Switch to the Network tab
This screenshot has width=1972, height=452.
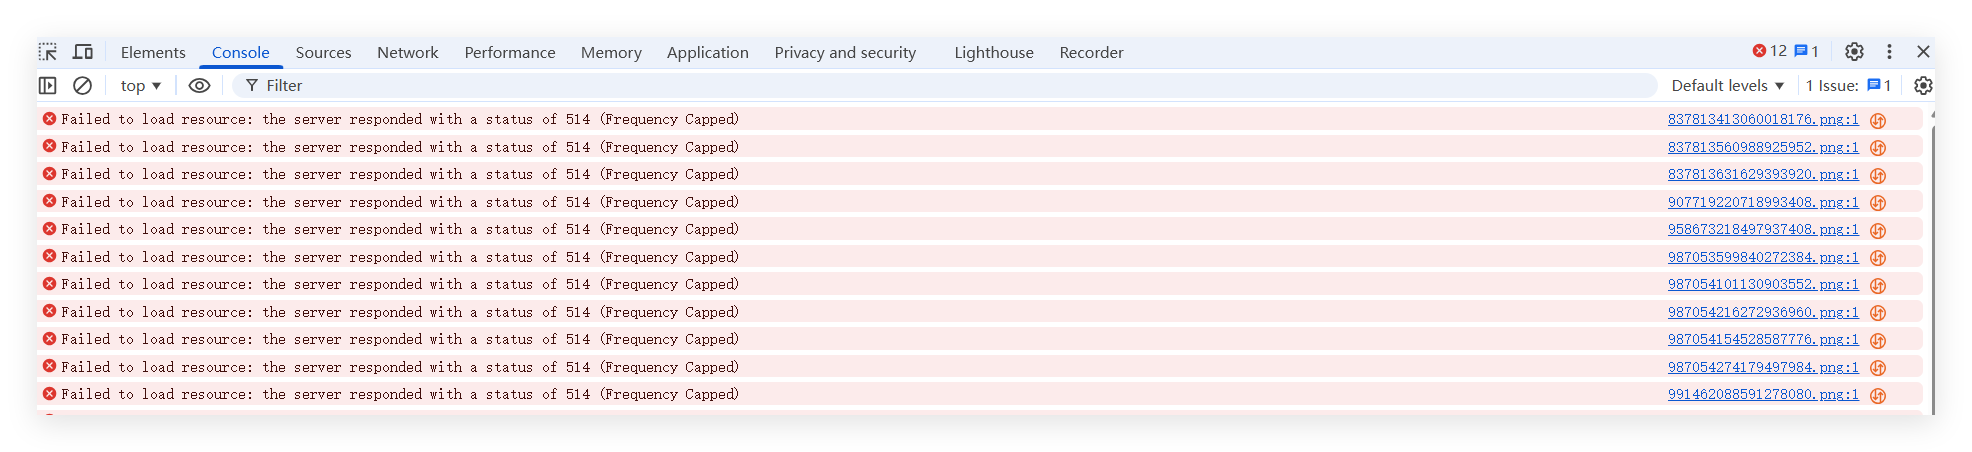point(407,53)
